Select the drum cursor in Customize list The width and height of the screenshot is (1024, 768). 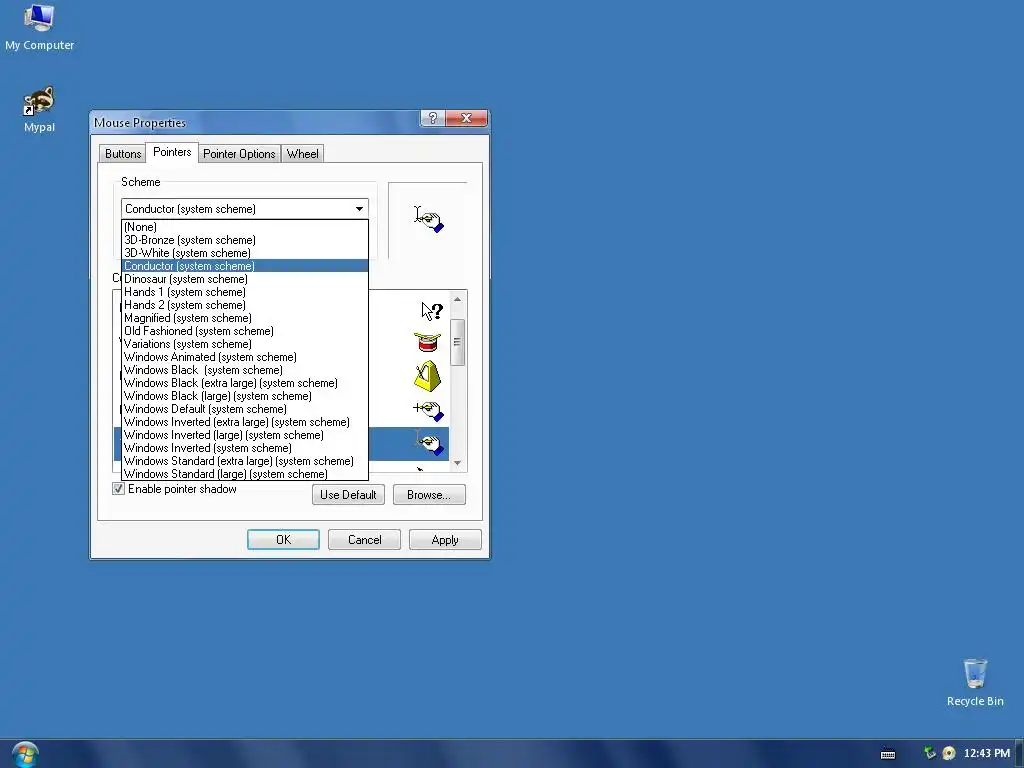point(427,342)
